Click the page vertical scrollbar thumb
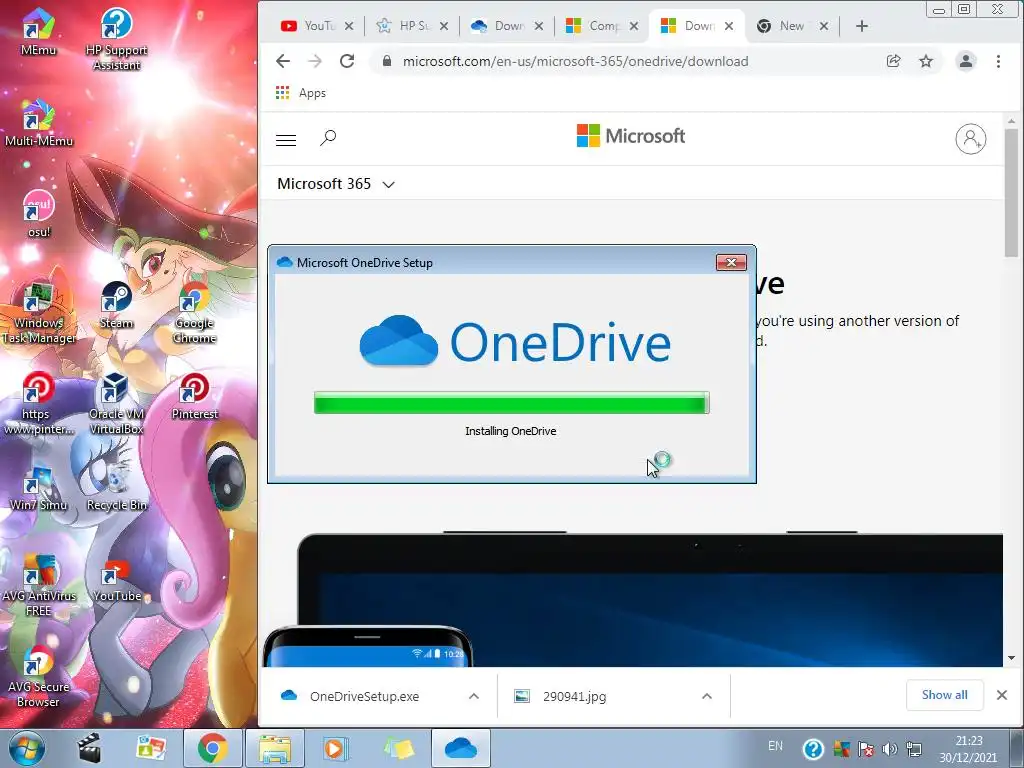The width and height of the screenshot is (1024, 768). click(1011, 193)
